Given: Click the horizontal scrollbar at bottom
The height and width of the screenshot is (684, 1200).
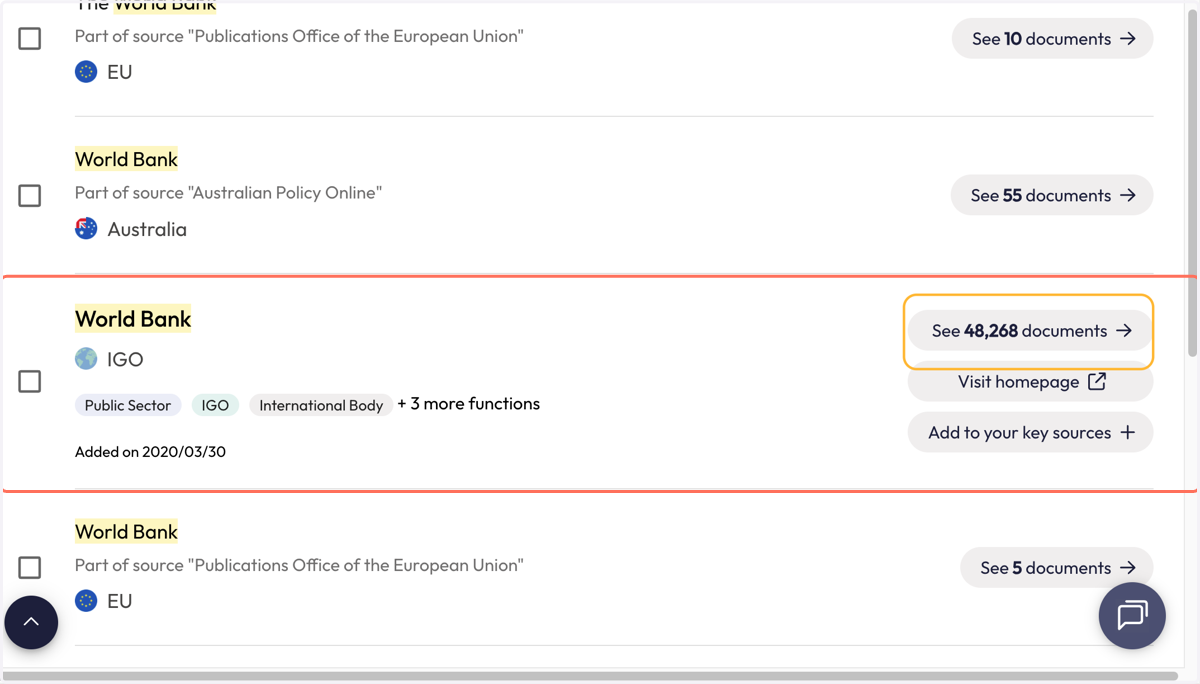Looking at the screenshot, I should (x=590, y=676).
